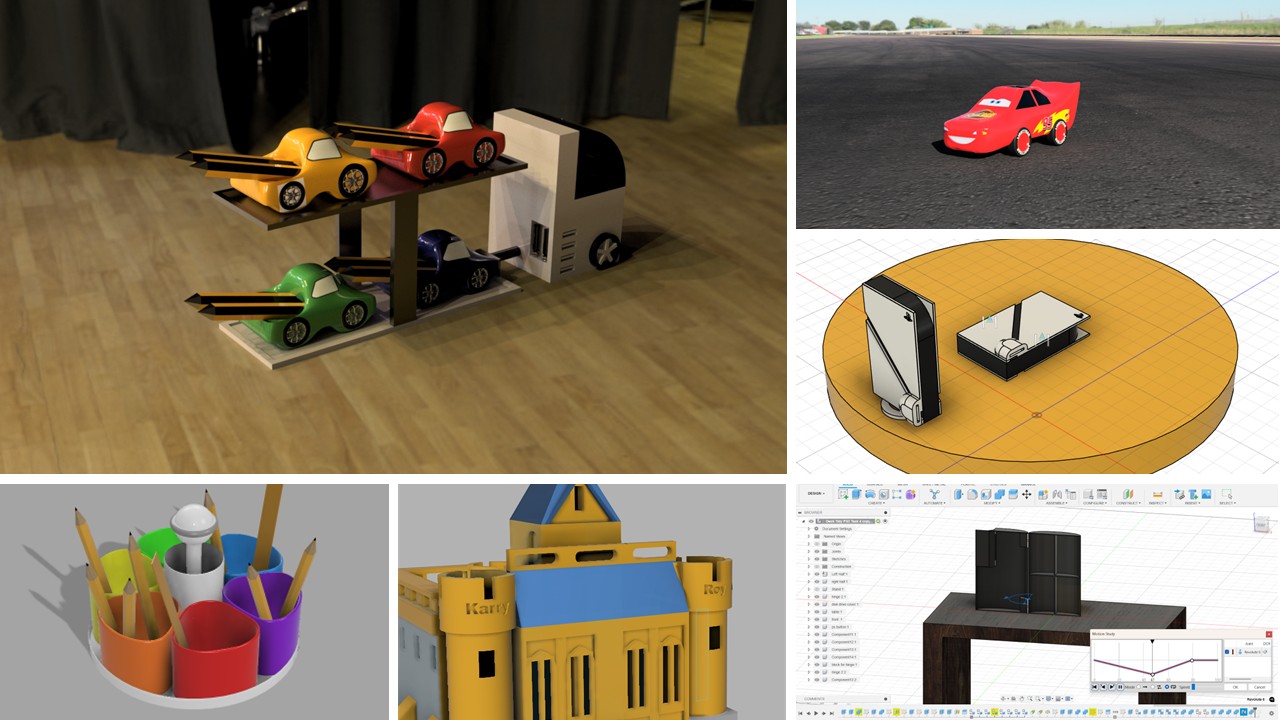Open the INSERT menu label

(1192, 503)
